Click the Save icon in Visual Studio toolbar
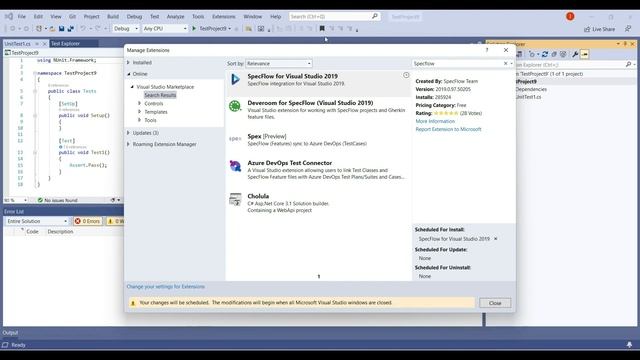This screenshot has width=640, height=360. [x=61, y=29]
